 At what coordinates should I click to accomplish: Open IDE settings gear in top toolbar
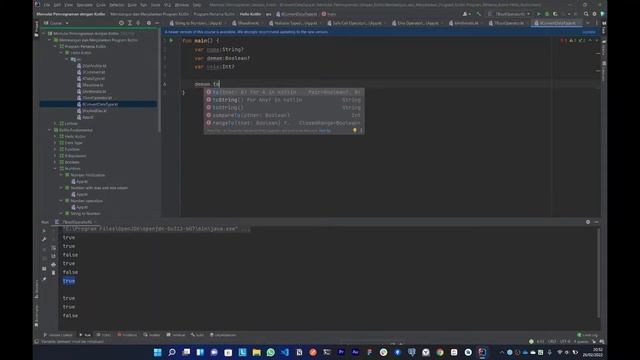click(x=594, y=14)
